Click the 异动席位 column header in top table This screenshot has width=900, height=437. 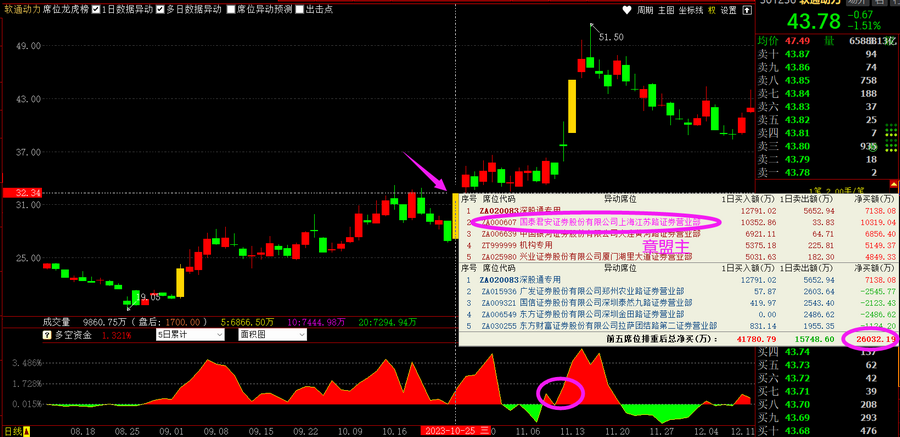620,199
